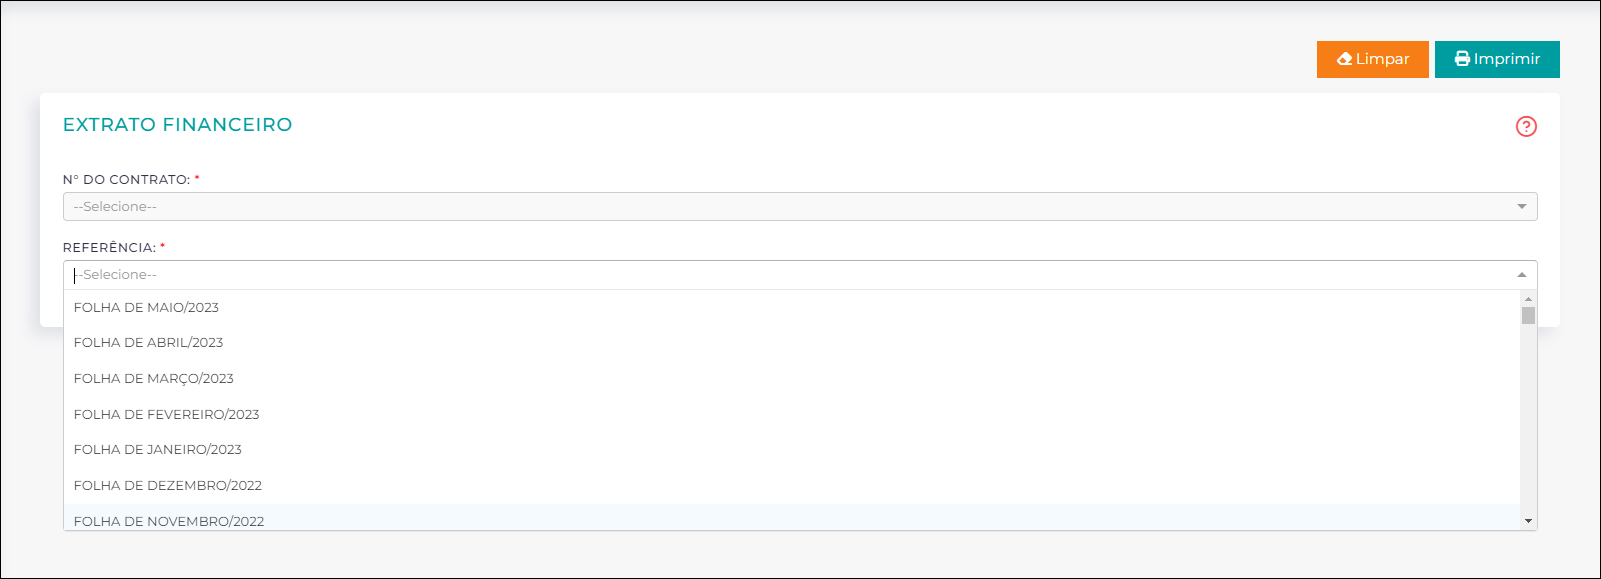Viewport: 1601px width, 579px height.
Task: Collapse the Referência dropdown with its arrow
Action: click(1522, 275)
